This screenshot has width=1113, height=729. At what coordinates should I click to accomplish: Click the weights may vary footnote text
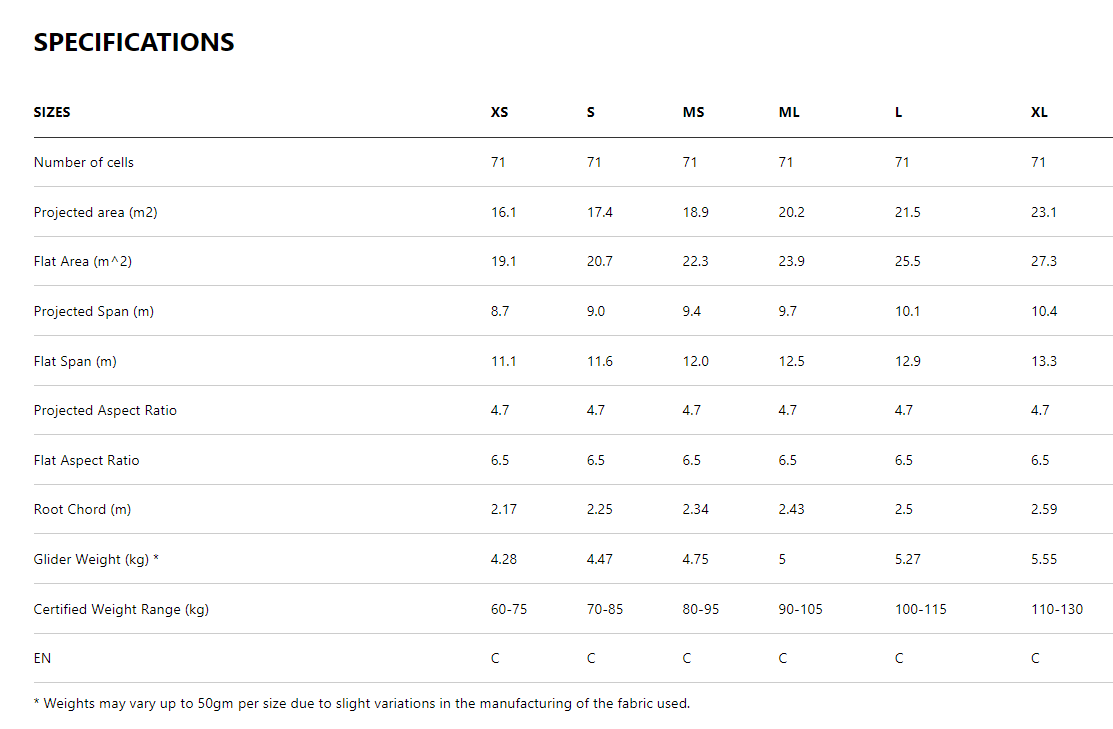(361, 703)
